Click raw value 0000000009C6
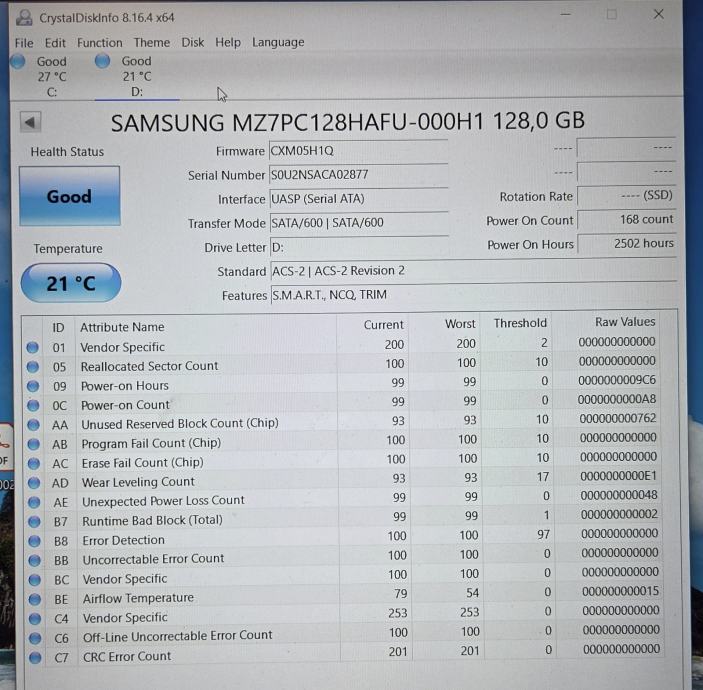 (x=617, y=380)
